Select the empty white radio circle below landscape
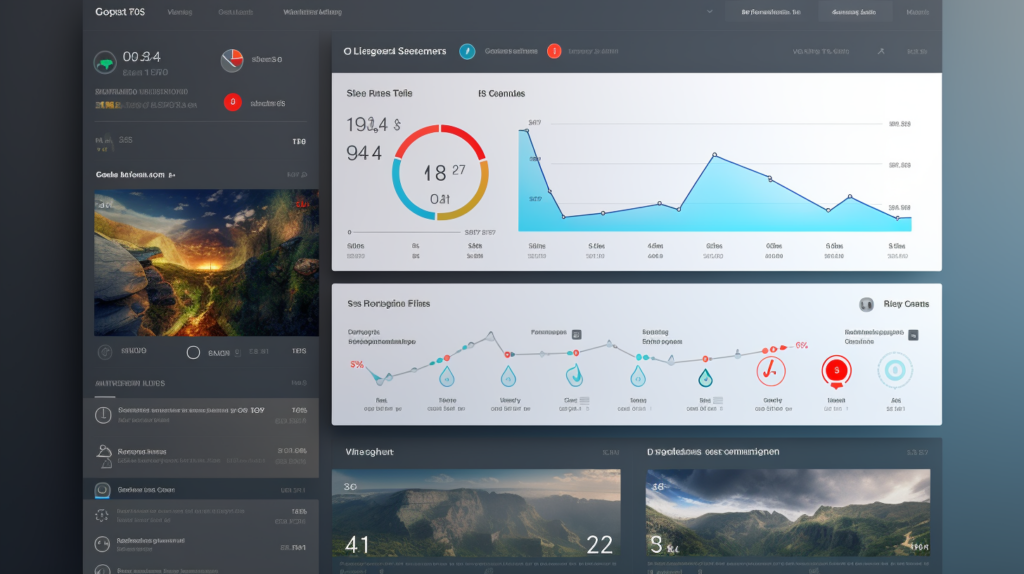The image size is (1024, 574). click(x=193, y=353)
